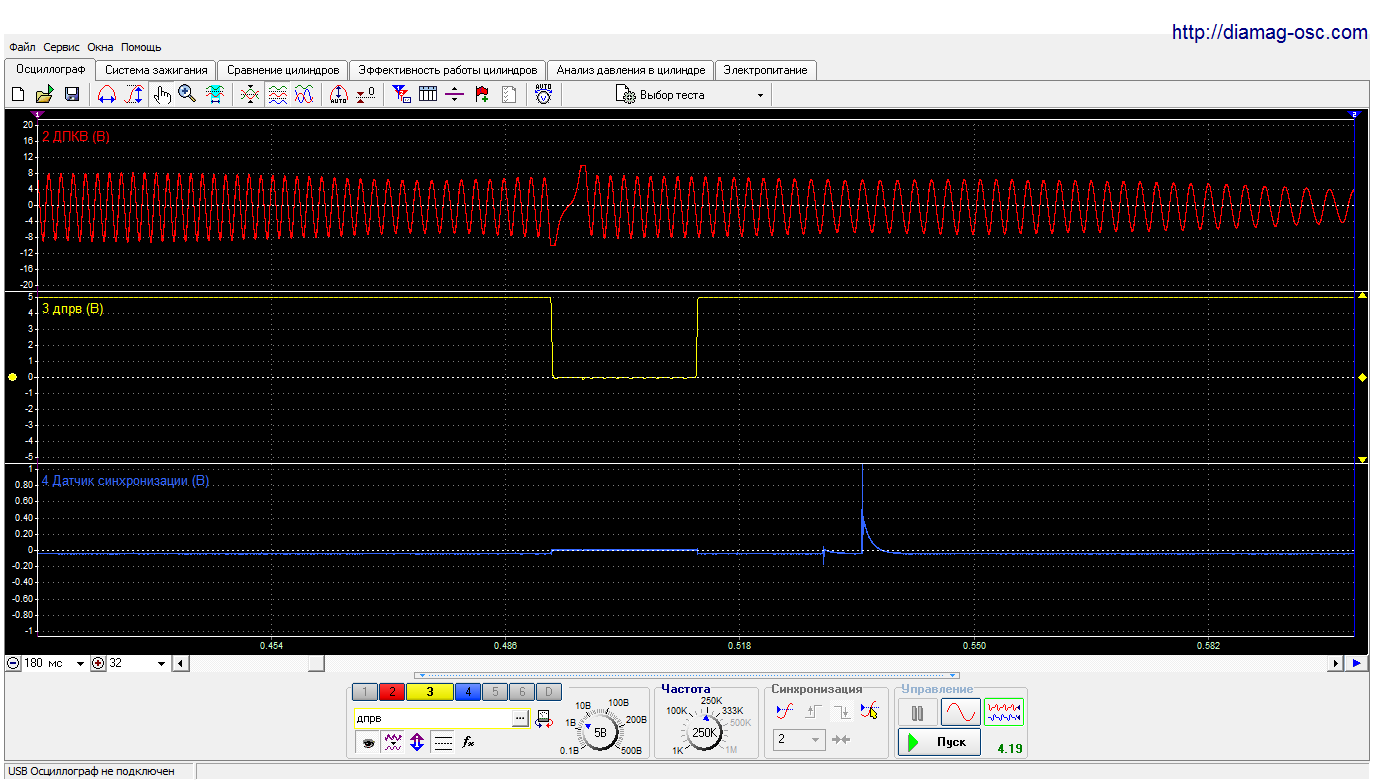Viewport: 1382px width, 784px height.
Task: Click the minus zoom-out icon beside 180 мс
Action: 13,664
